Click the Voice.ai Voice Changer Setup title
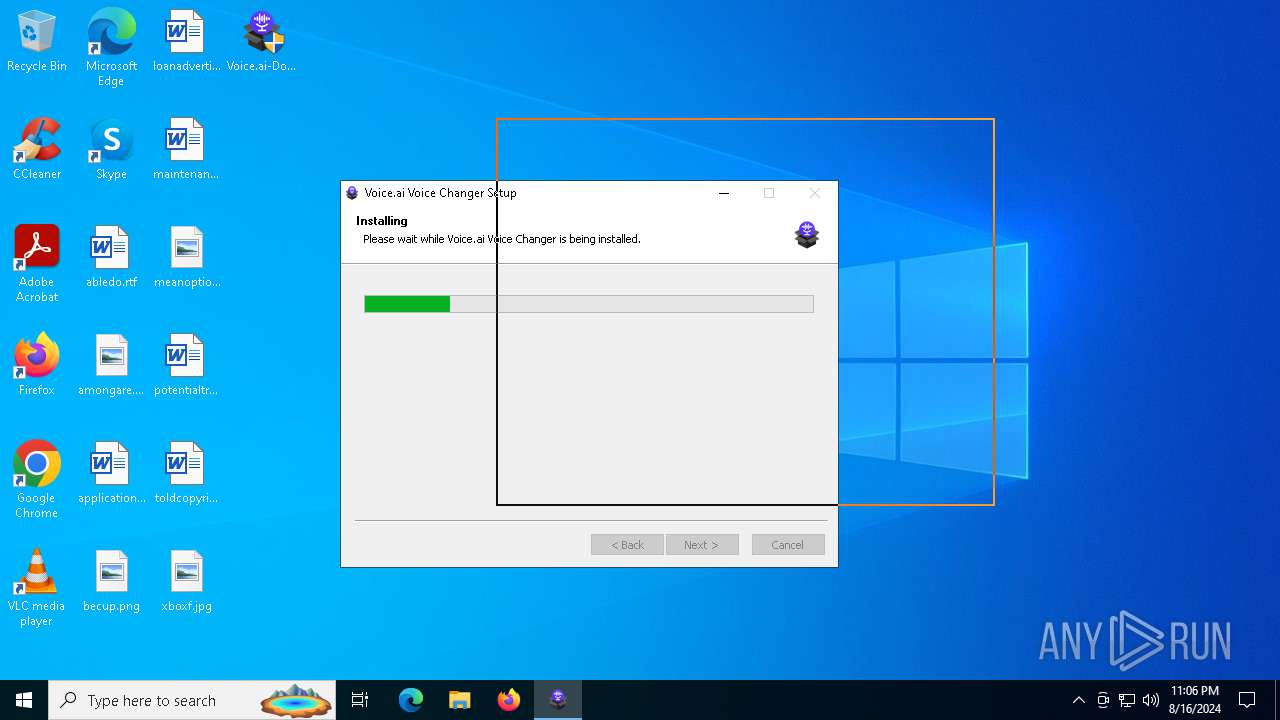This screenshot has height=720, width=1280. tap(440, 193)
